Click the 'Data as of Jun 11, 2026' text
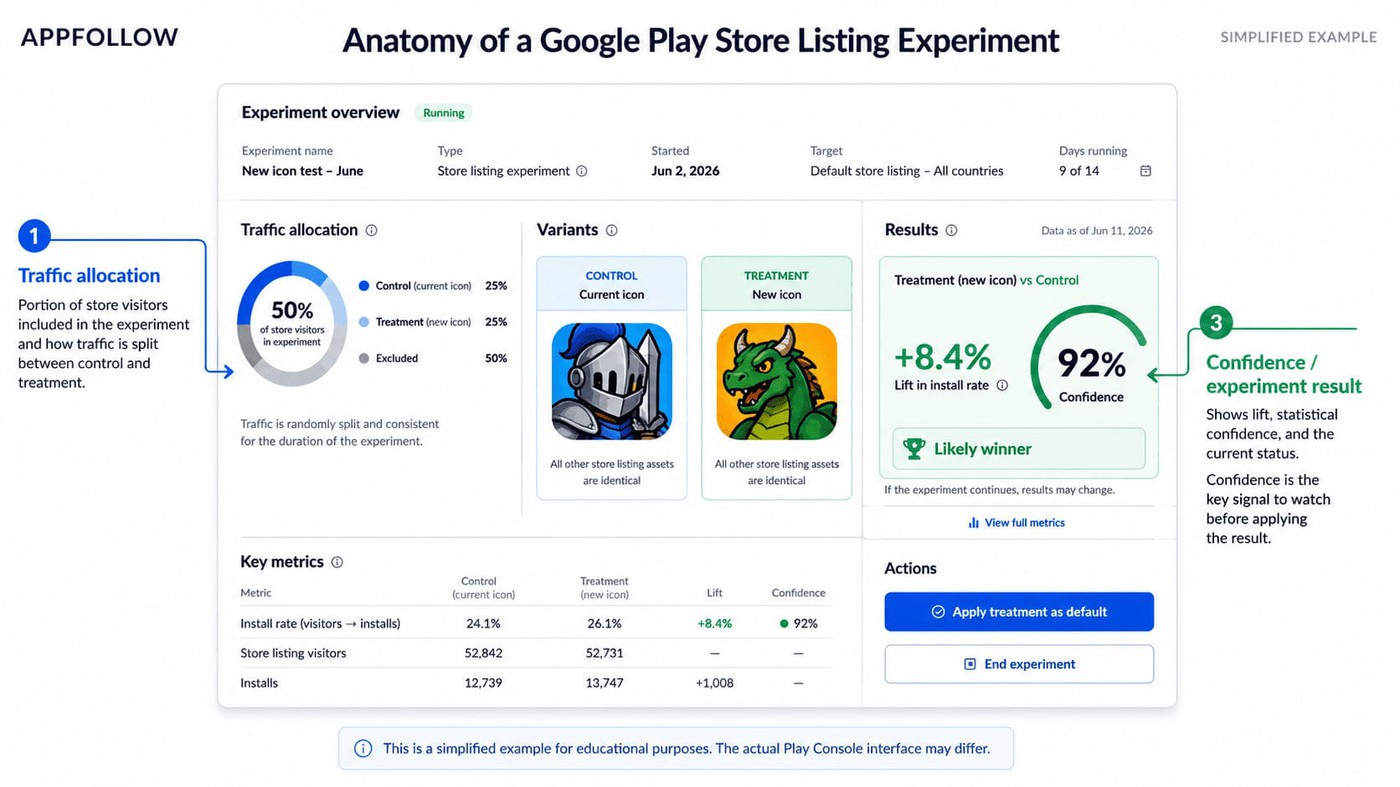This screenshot has height=787, width=1400. [x=1097, y=231]
